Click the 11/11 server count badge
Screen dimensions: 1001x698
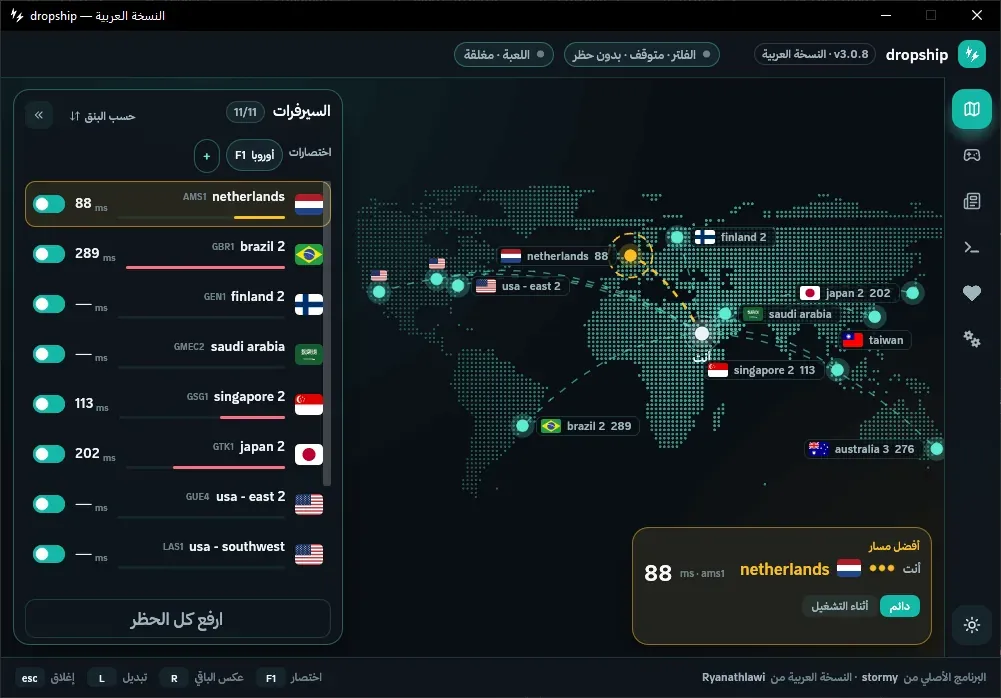pyautogui.click(x=245, y=112)
